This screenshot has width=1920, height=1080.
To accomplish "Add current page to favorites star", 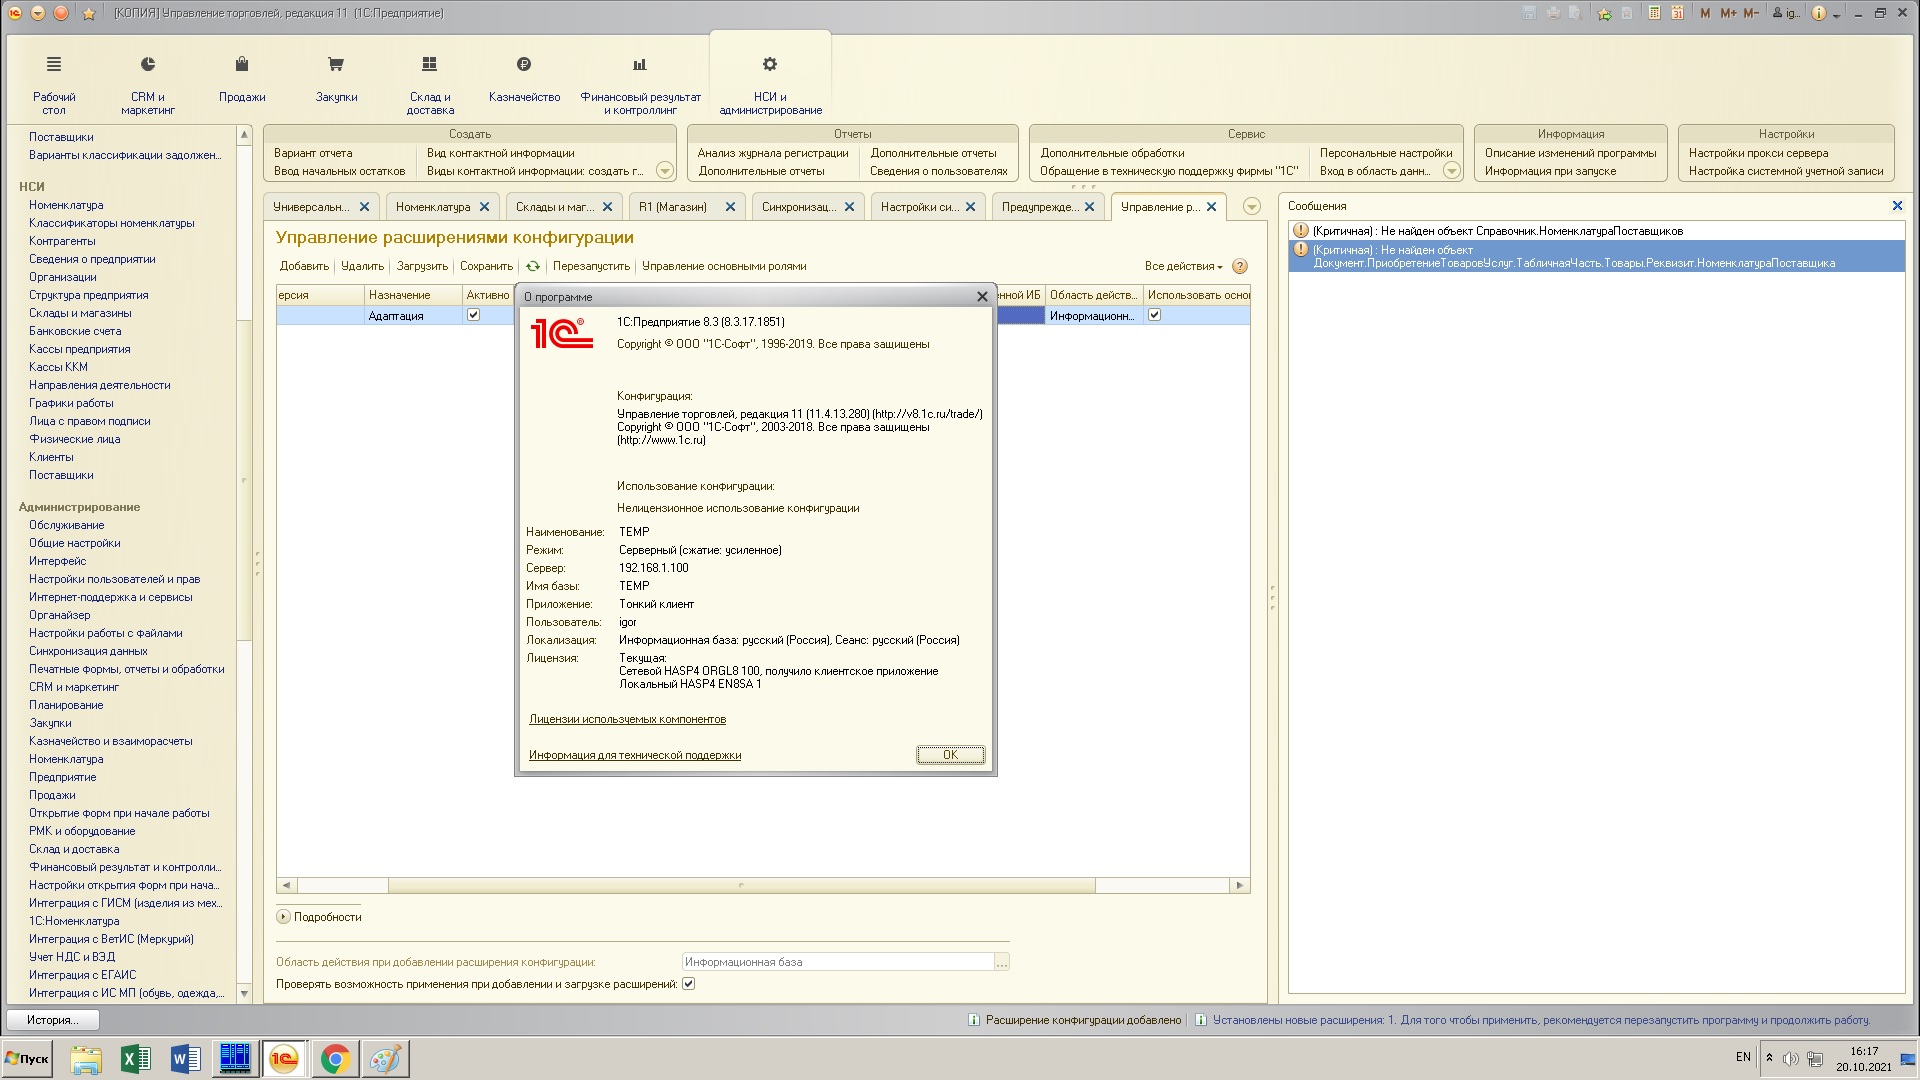I will point(1604,13).
